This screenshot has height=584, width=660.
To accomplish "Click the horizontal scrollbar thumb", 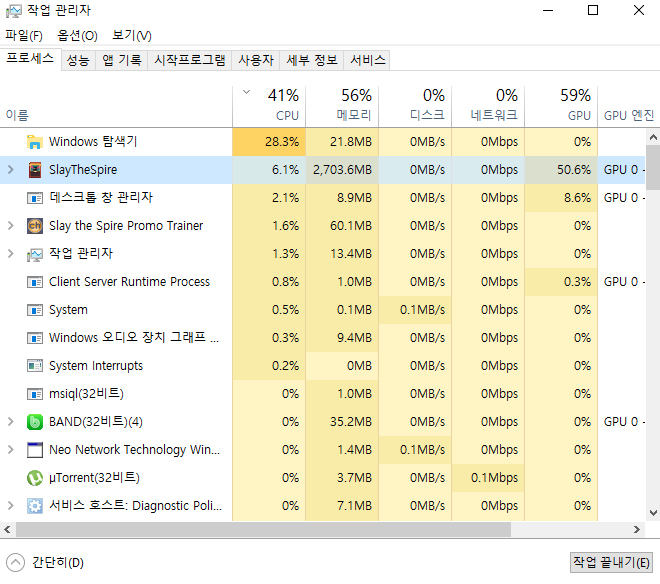I will (x=263, y=530).
